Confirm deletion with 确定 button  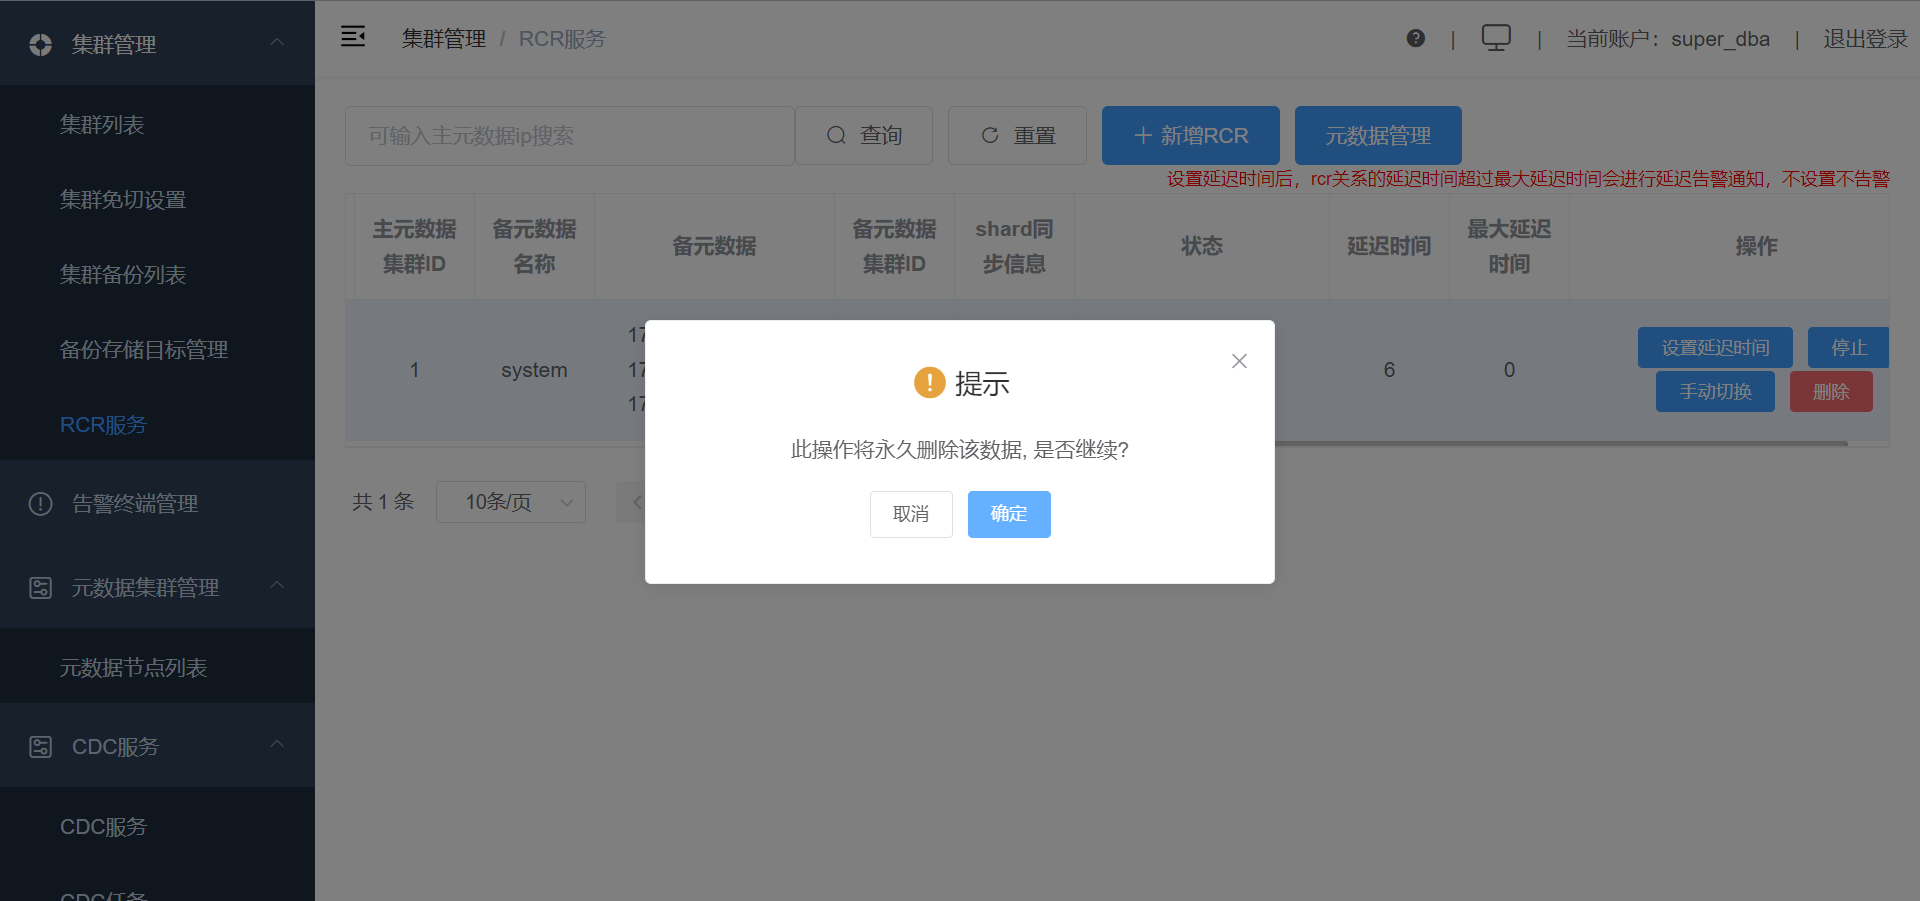(1009, 514)
